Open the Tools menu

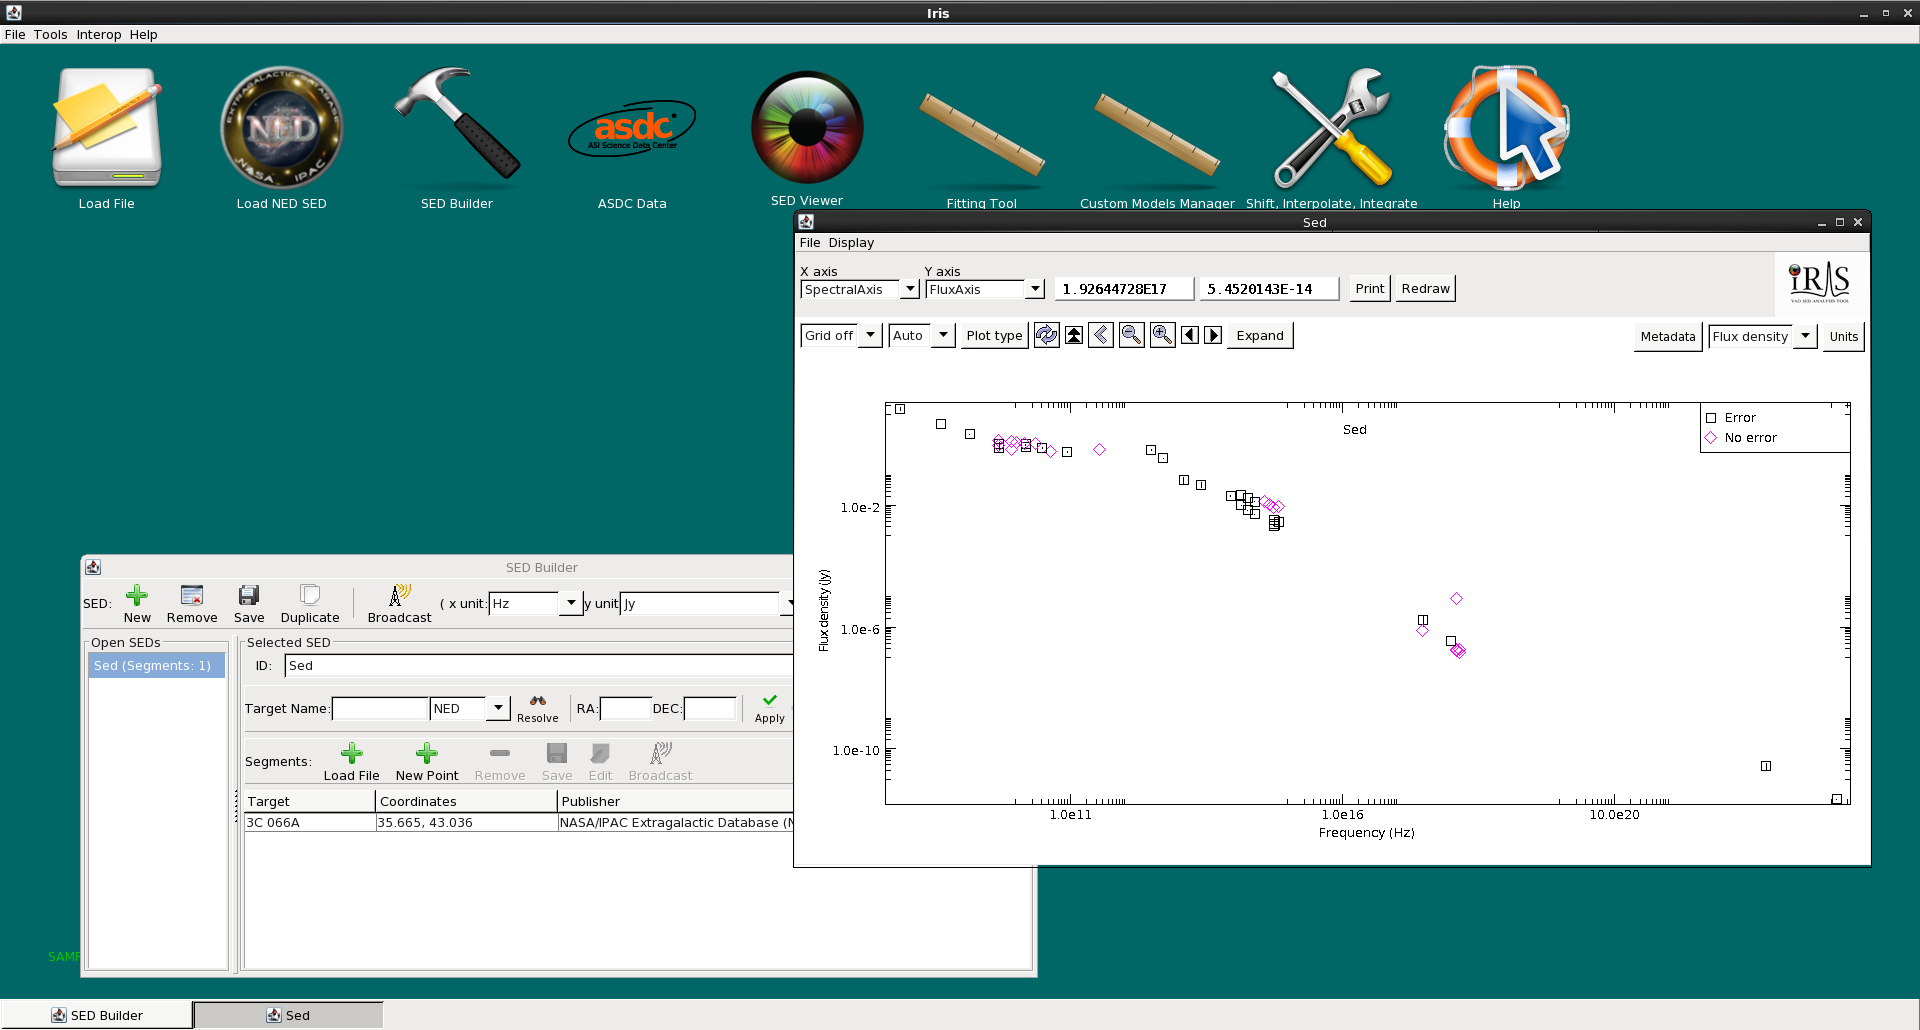pyautogui.click(x=51, y=35)
